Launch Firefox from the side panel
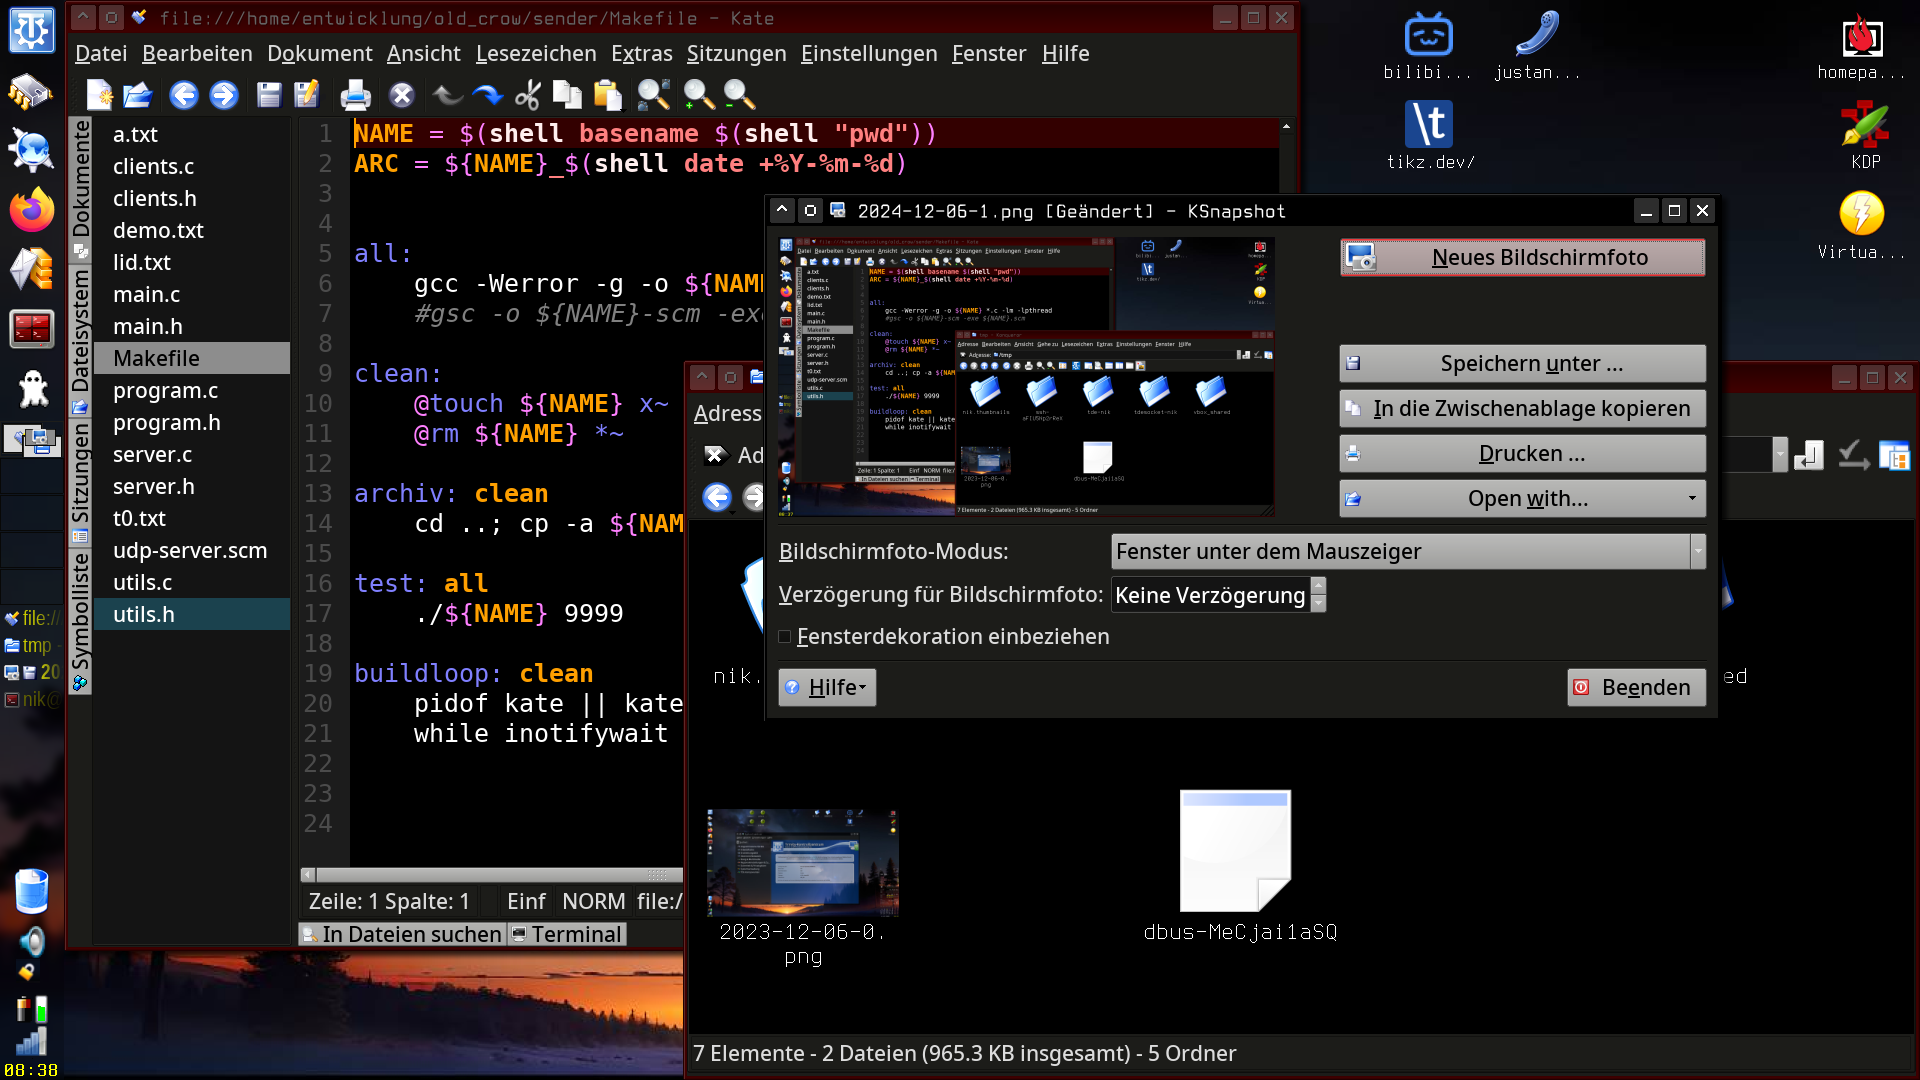1920x1080 pixels. tap(31, 210)
